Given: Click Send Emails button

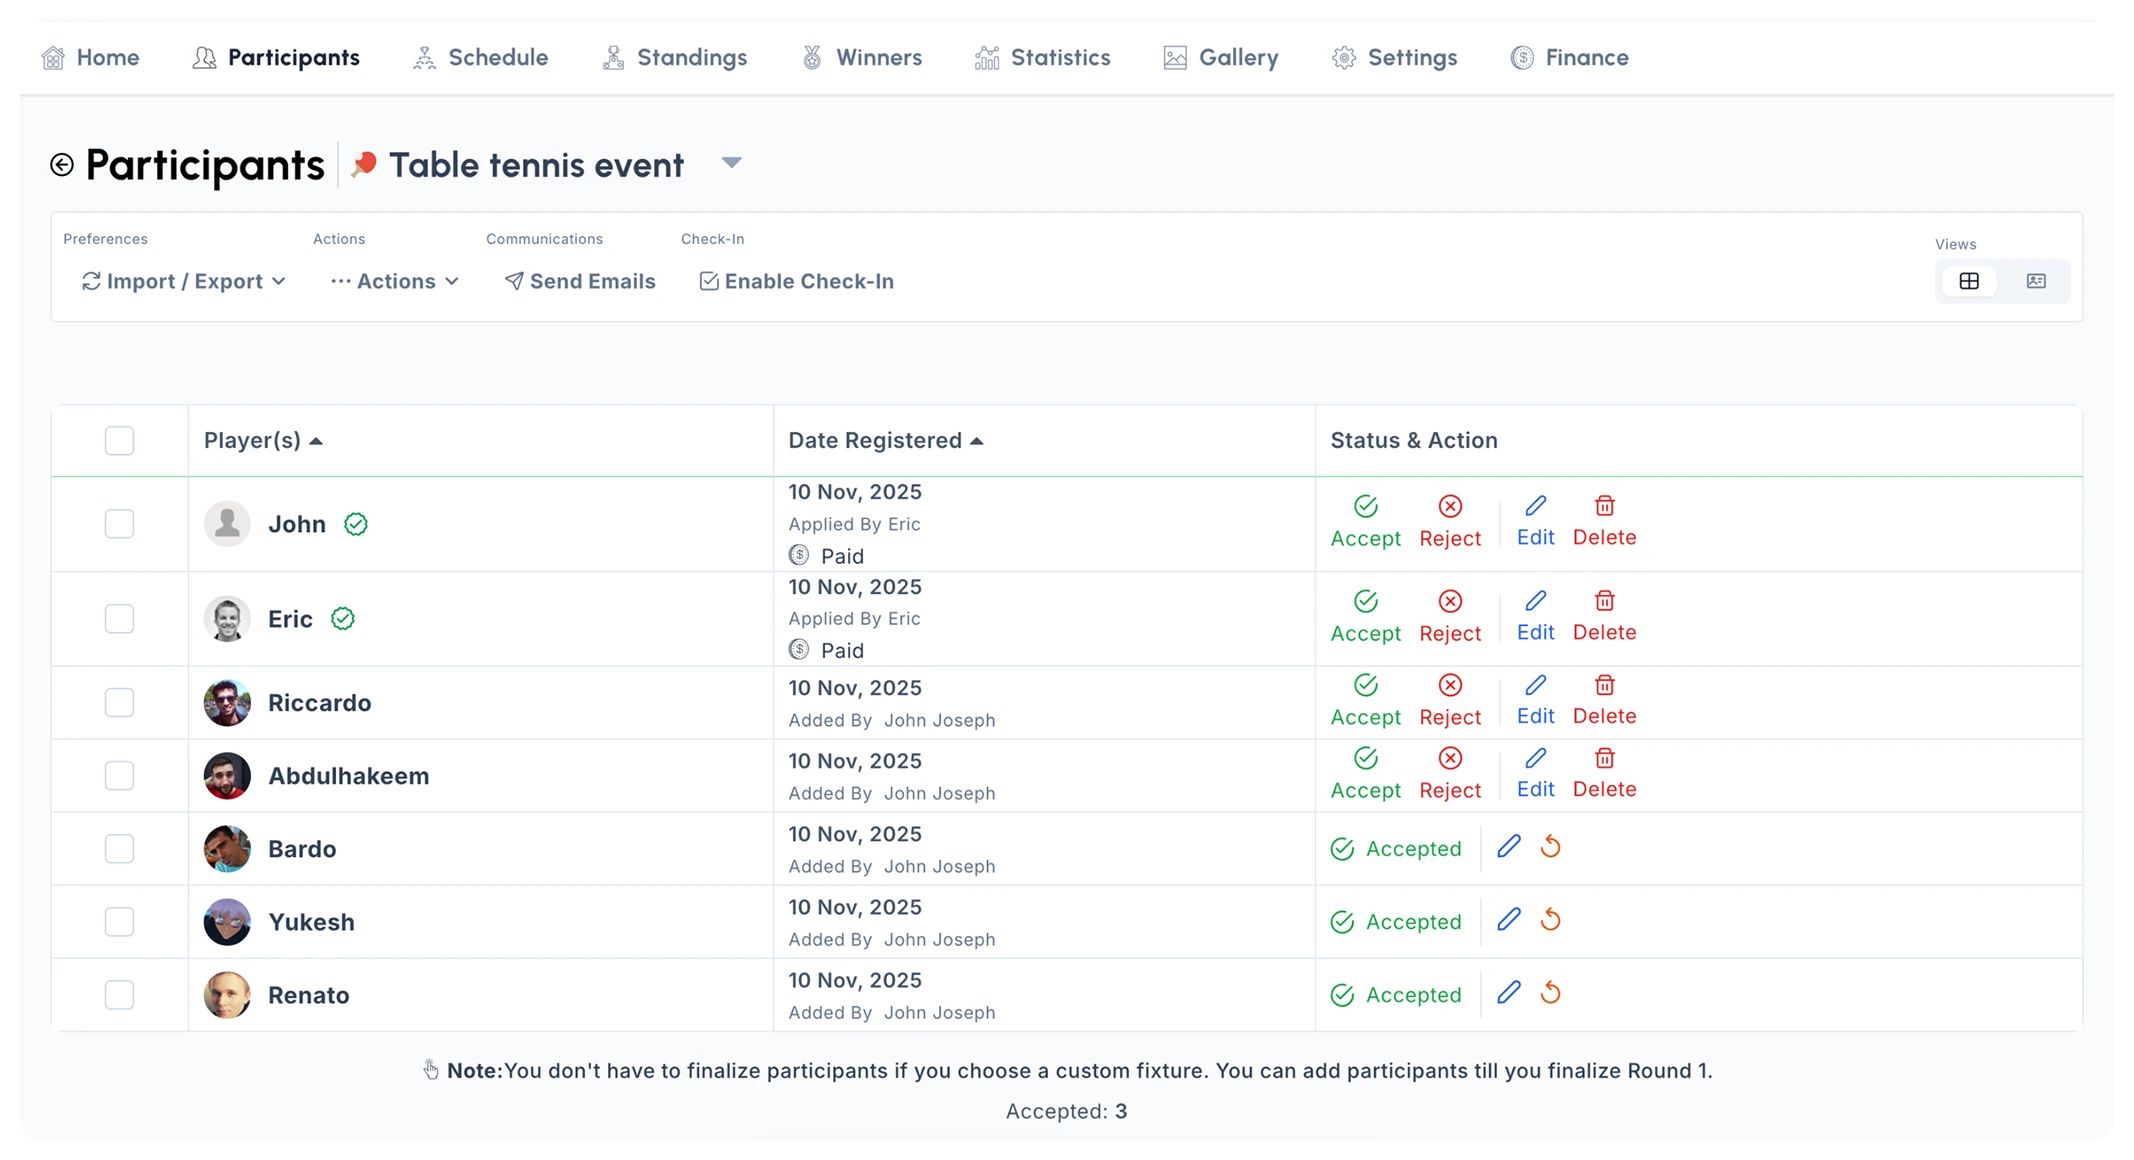Looking at the screenshot, I should click(580, 282).
